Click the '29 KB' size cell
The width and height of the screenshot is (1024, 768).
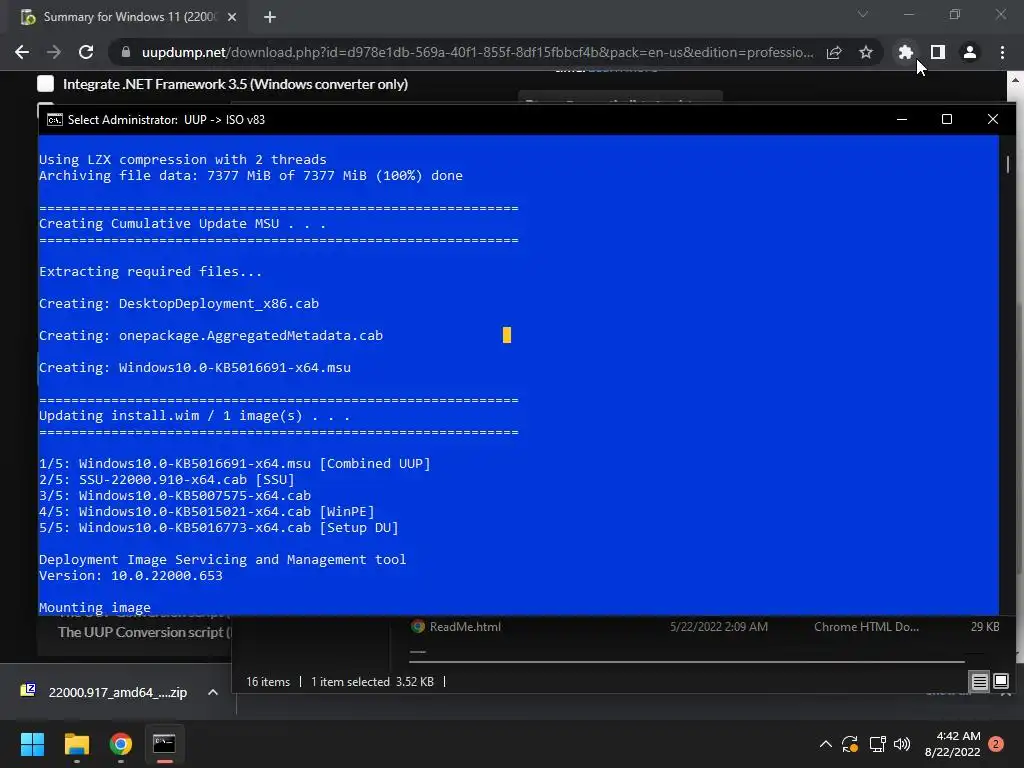coord(985,627)
